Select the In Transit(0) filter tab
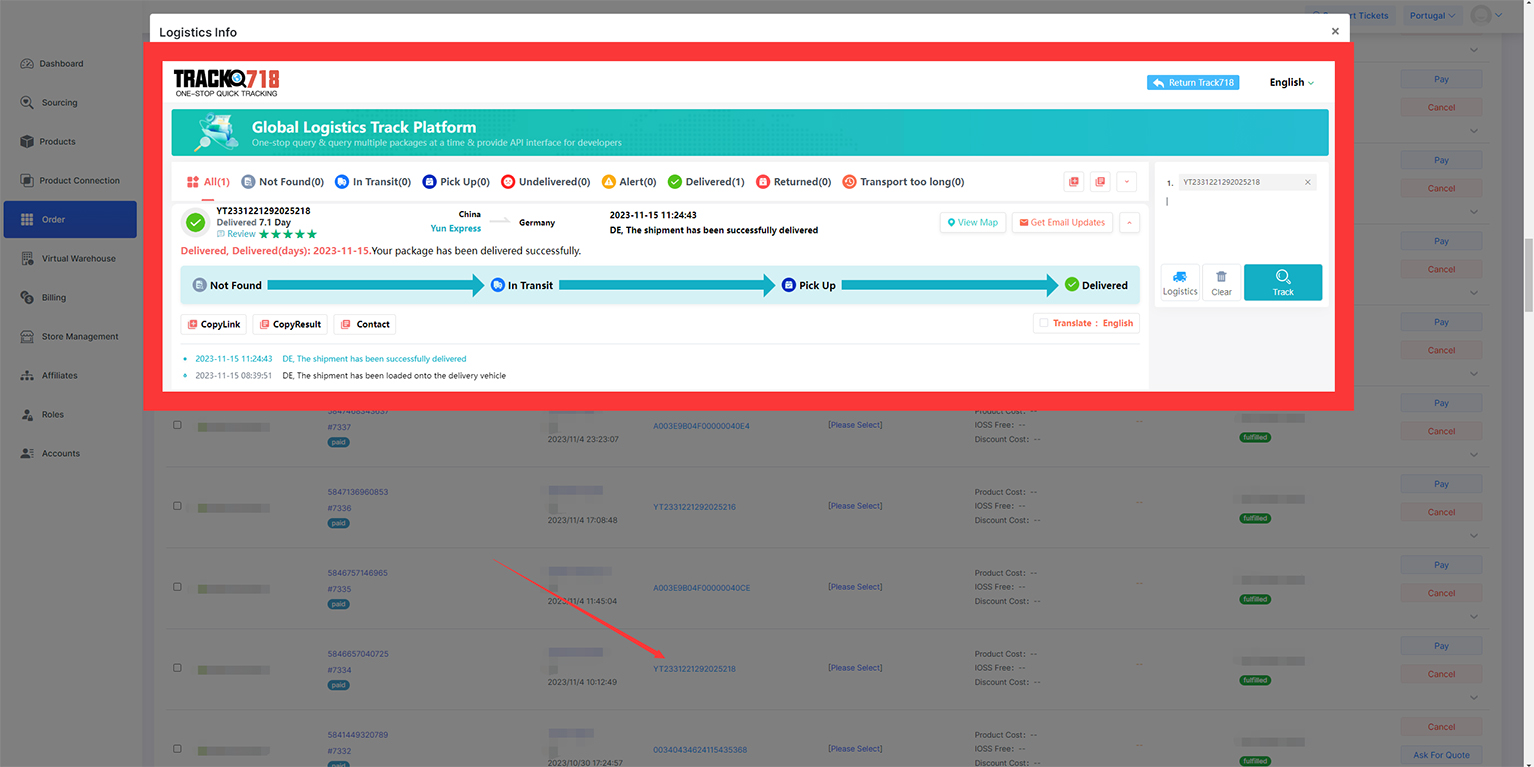 pyautogui.click(x=373, y=182)
